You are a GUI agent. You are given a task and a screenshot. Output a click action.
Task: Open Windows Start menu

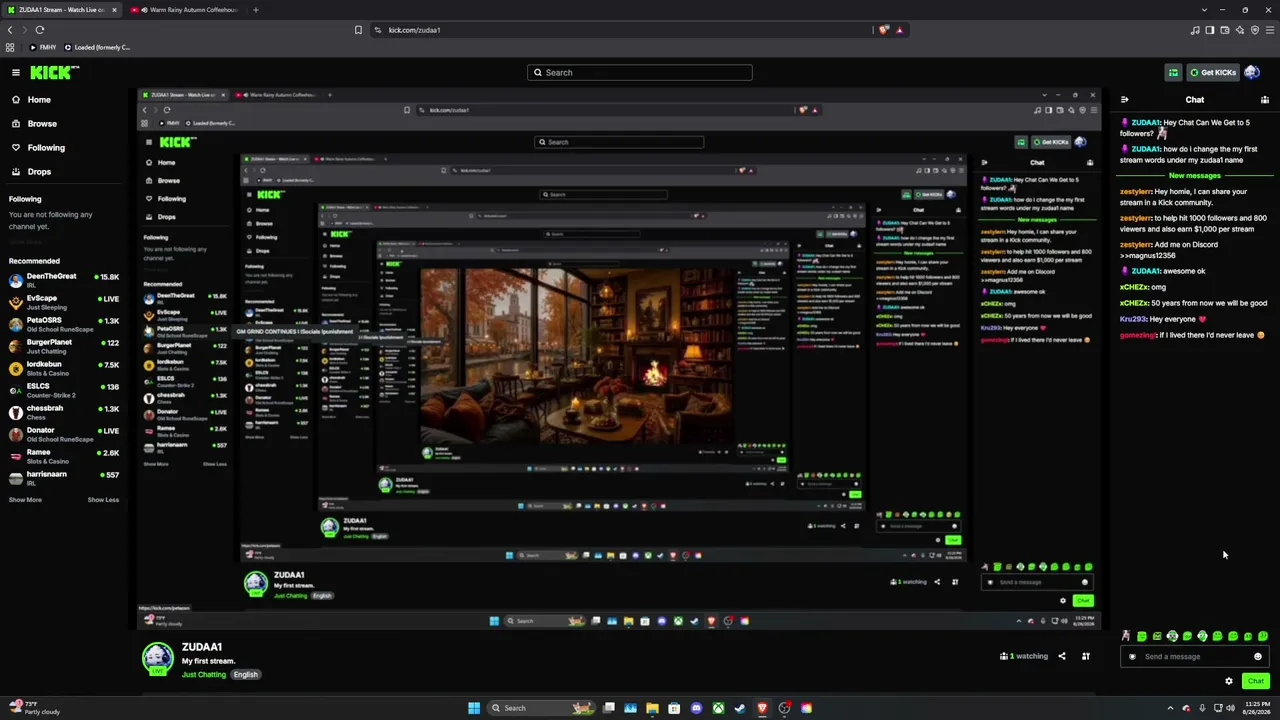coord(474,708)
